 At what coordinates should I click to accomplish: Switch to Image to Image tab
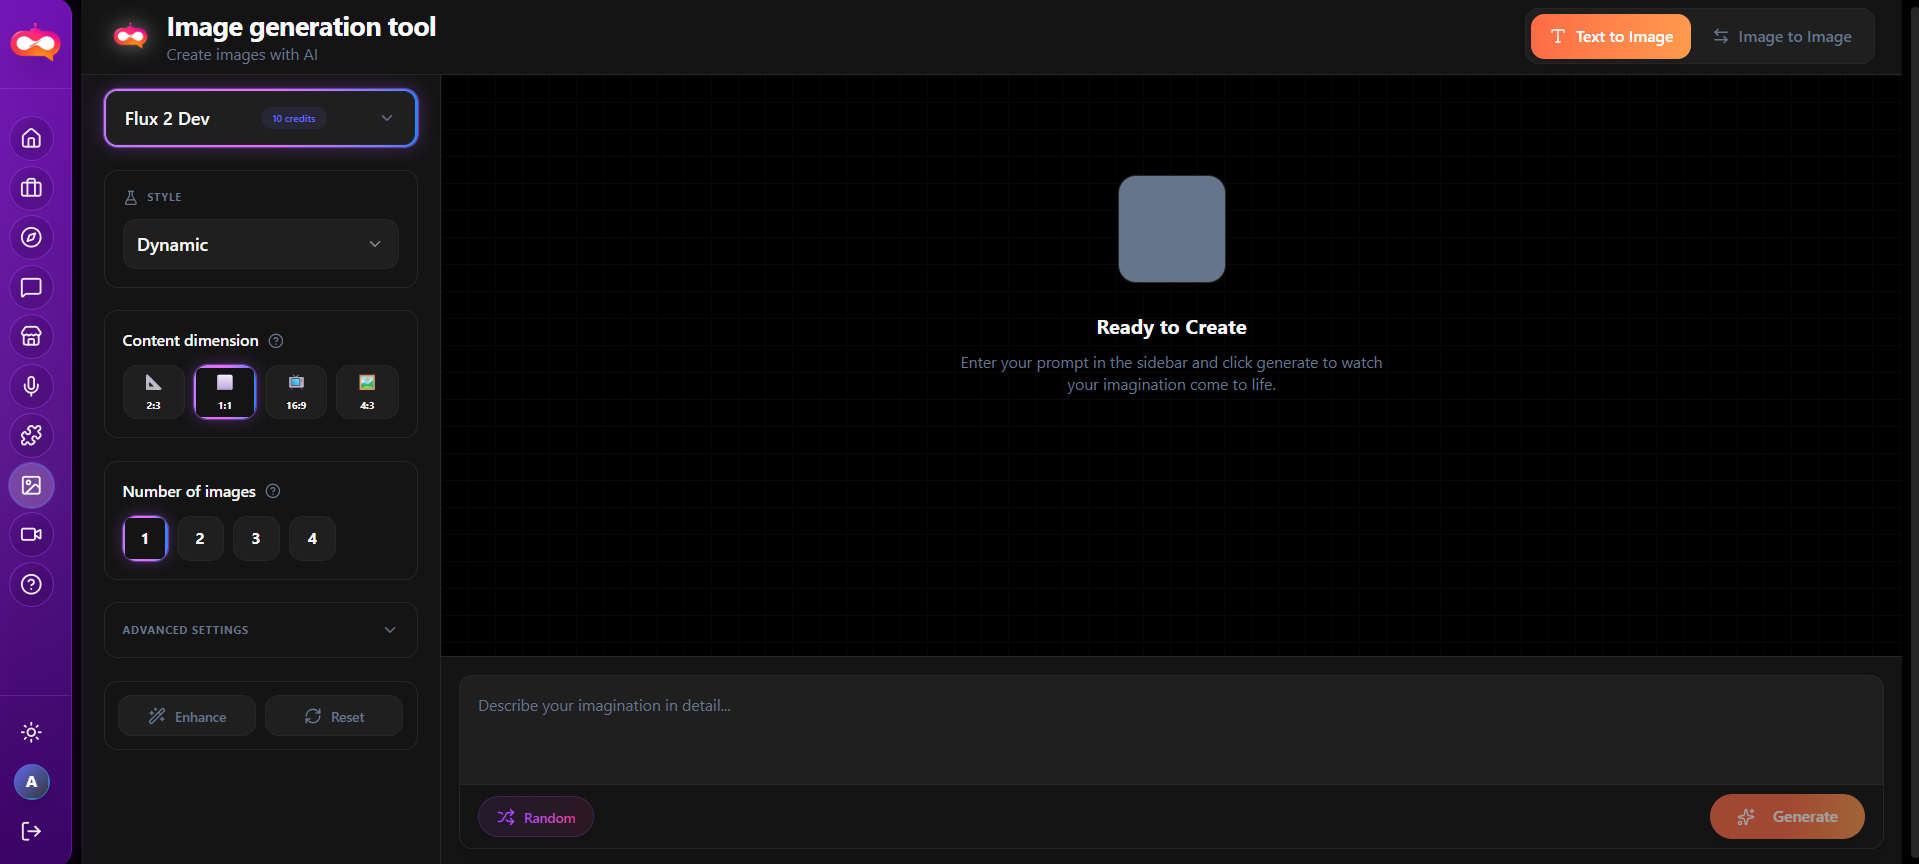click(x=1782, y=37)
